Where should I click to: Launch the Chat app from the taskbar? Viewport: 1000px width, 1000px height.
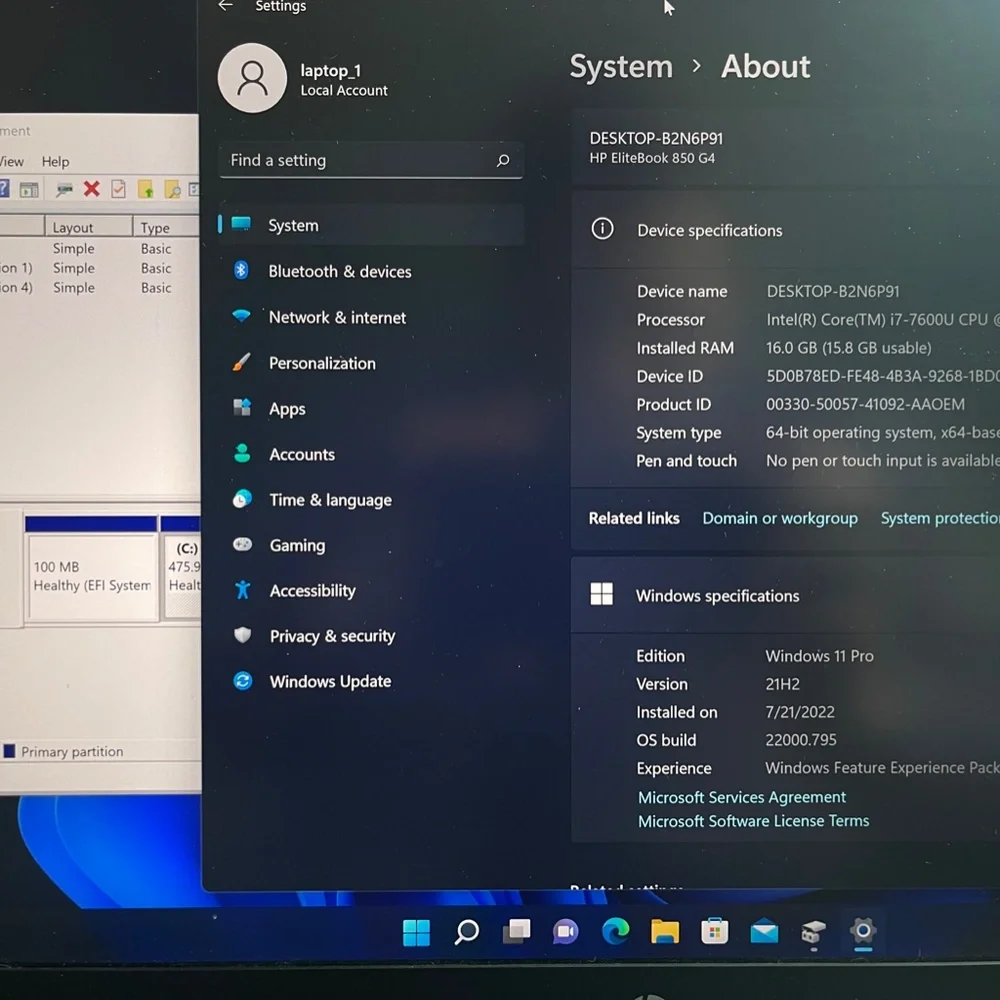(566, 932)
